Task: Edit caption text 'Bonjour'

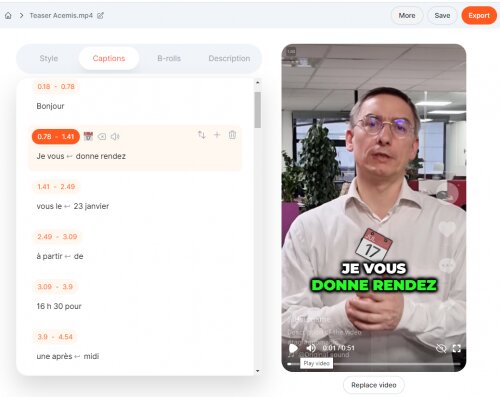Action: click(x=50, y=106)
